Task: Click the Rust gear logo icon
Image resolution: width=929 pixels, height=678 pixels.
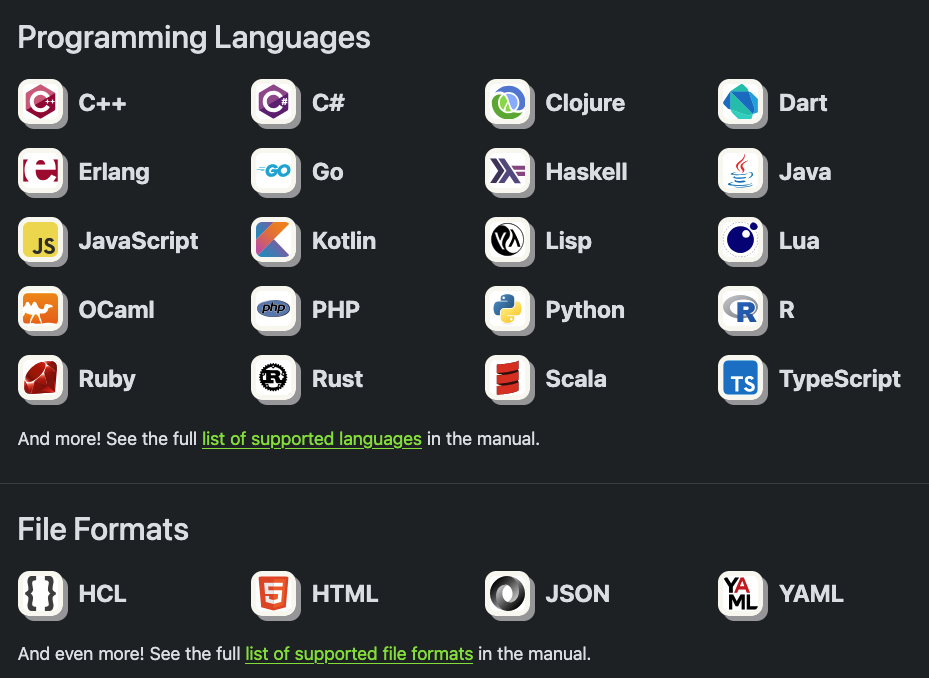Action: coord(274,378)
